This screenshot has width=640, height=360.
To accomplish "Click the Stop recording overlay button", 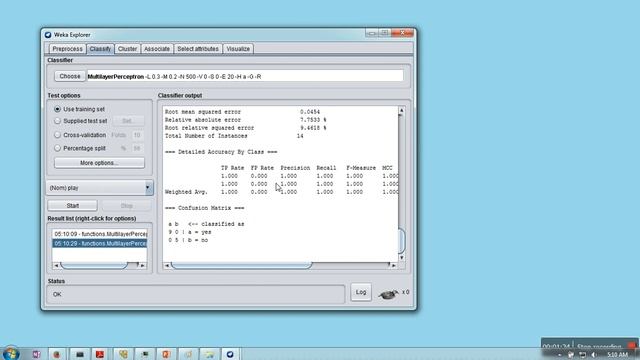I will [599, 347].
